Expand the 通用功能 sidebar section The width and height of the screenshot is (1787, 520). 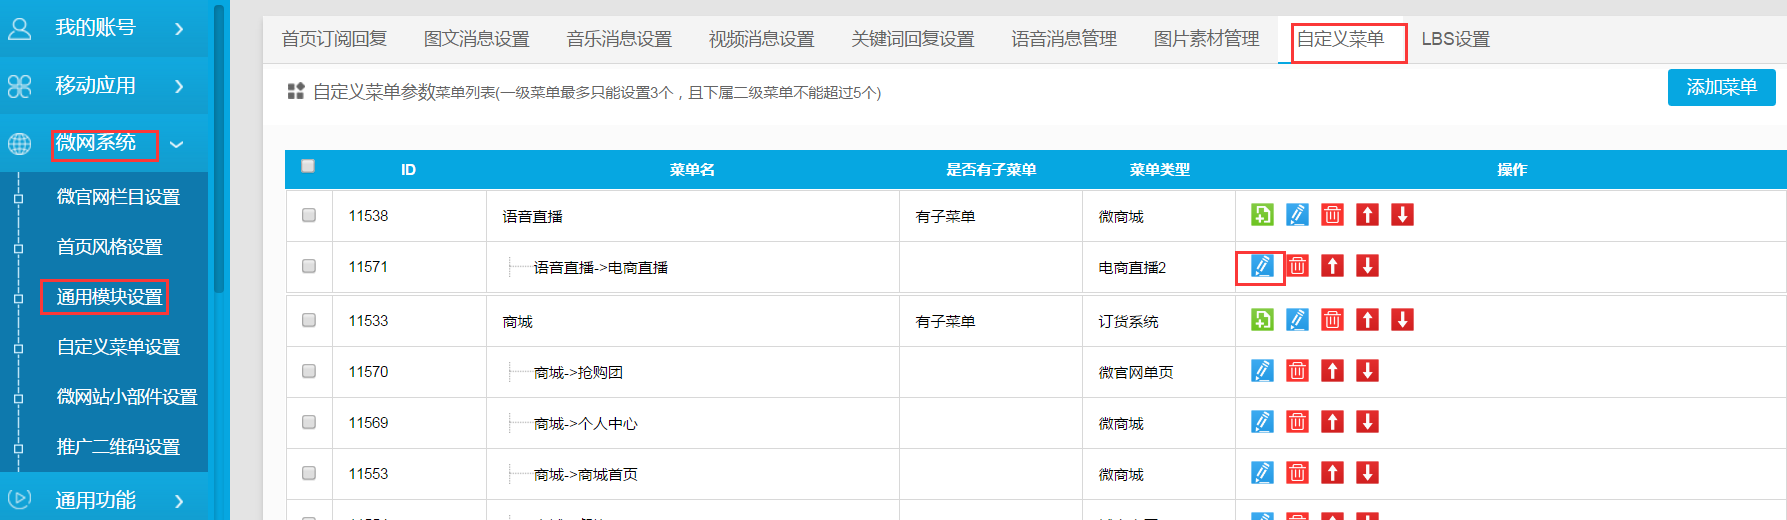(x=104, y=499)
